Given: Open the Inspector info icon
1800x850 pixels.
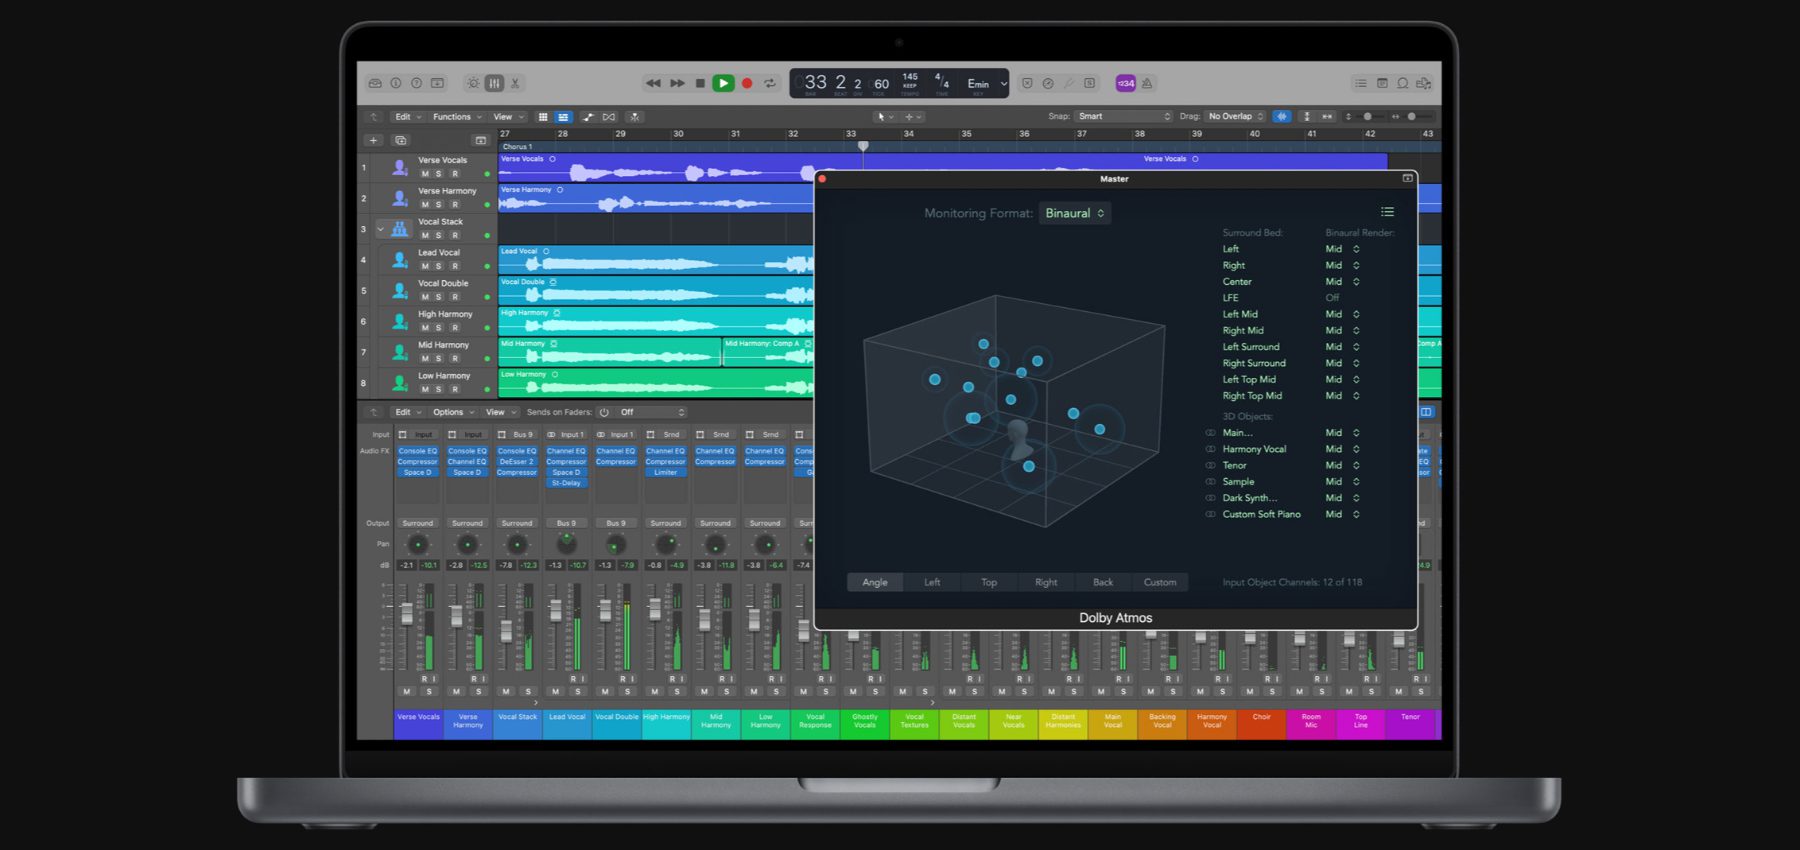Looking at the screenshot, I should [x=396, y=83].
